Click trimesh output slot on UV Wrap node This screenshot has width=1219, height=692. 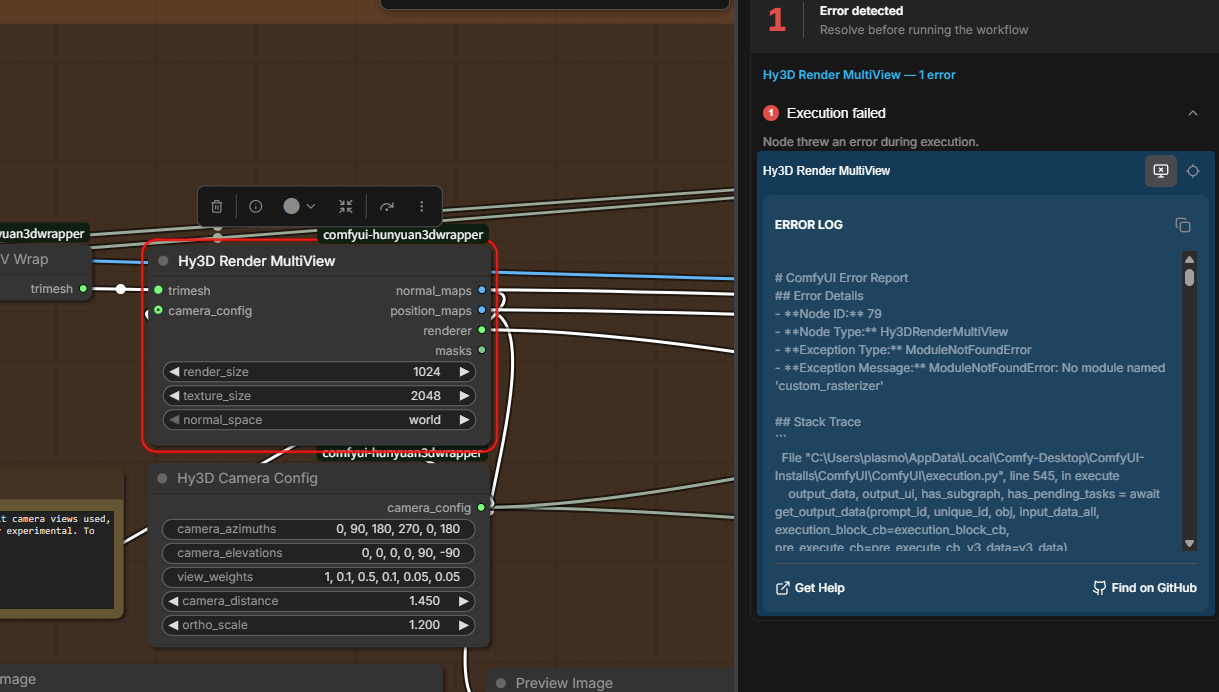coord(83,289)
